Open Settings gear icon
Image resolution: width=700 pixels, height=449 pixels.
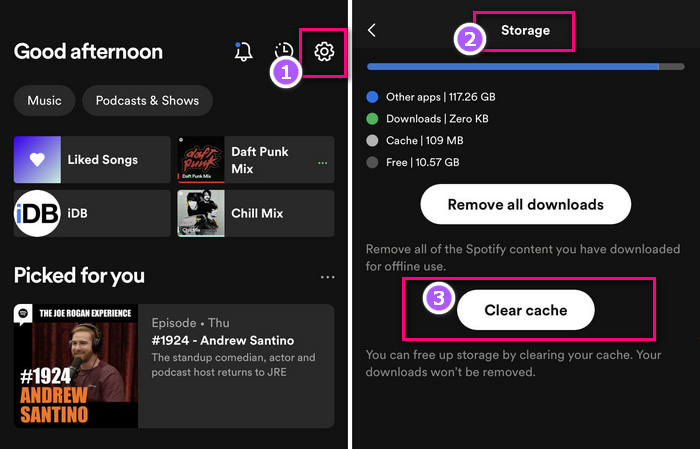[x=324, y=52]
